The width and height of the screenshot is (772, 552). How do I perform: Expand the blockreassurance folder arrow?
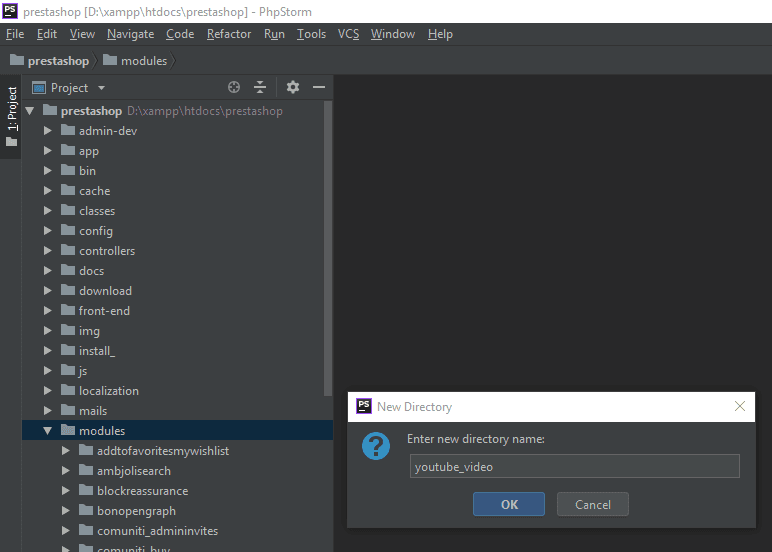click(65, 491)
